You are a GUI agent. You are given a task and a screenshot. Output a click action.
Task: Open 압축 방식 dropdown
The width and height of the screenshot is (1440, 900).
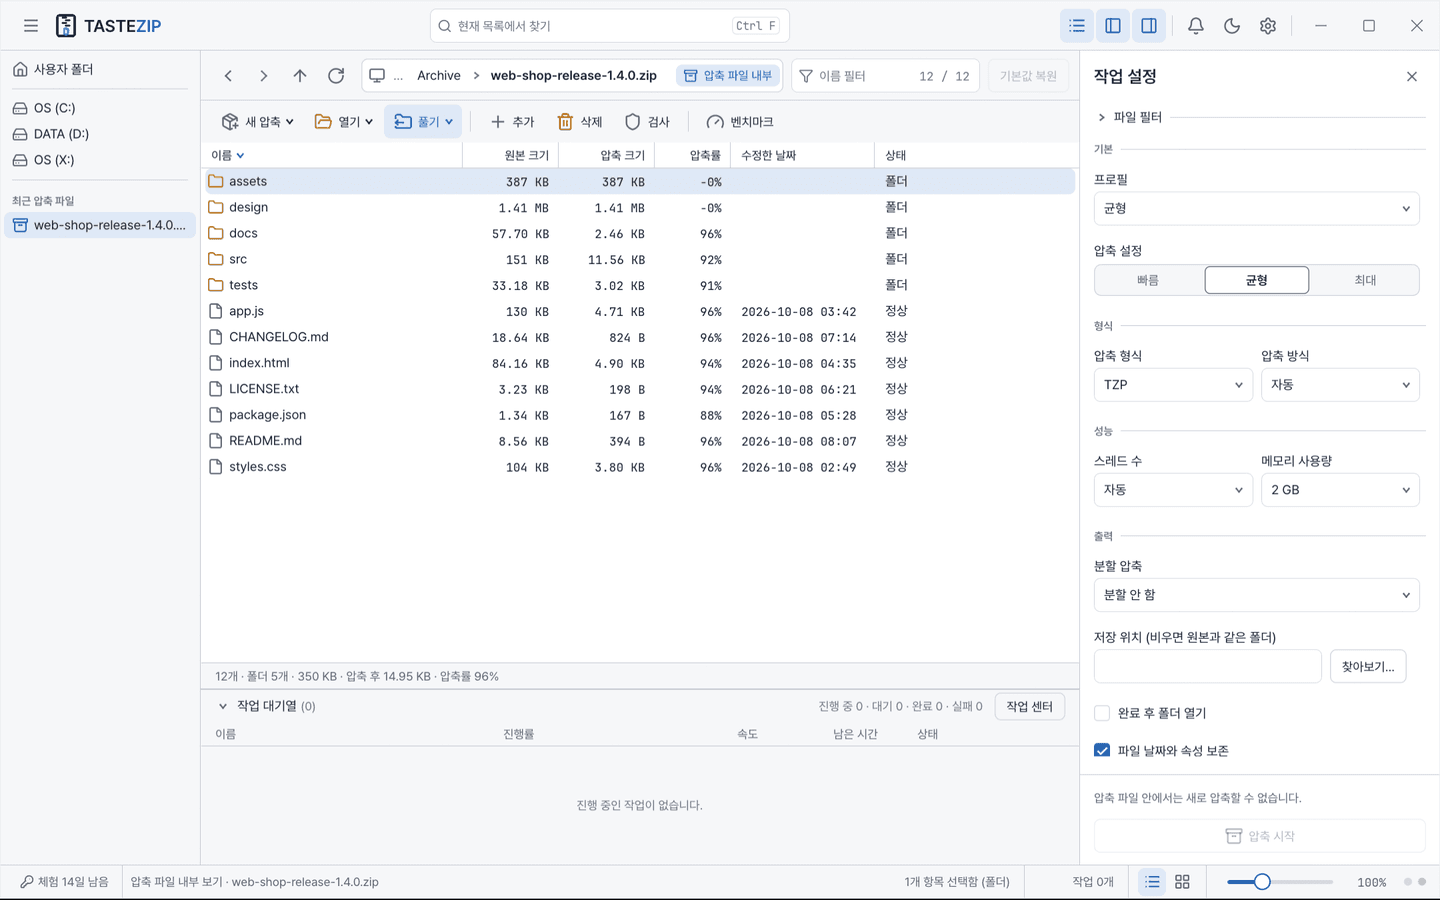coord(1341,385)
